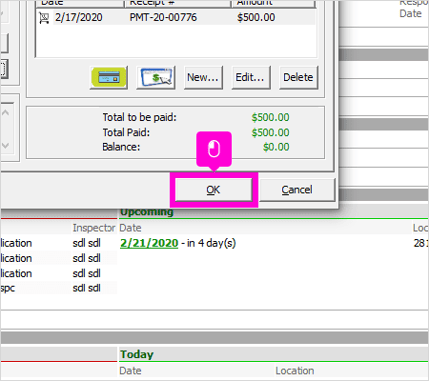Click the Date header under Upcoming
Image resolution: width=429 pixels, height=381 pixels.
[130, 228]
